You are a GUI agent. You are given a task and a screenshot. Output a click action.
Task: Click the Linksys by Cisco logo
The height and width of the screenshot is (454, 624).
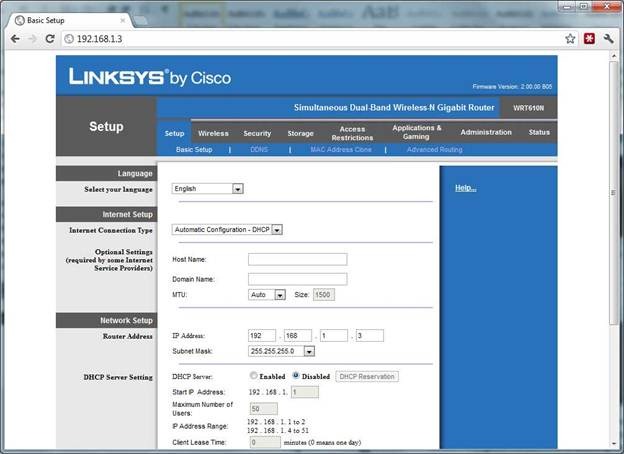150,77
